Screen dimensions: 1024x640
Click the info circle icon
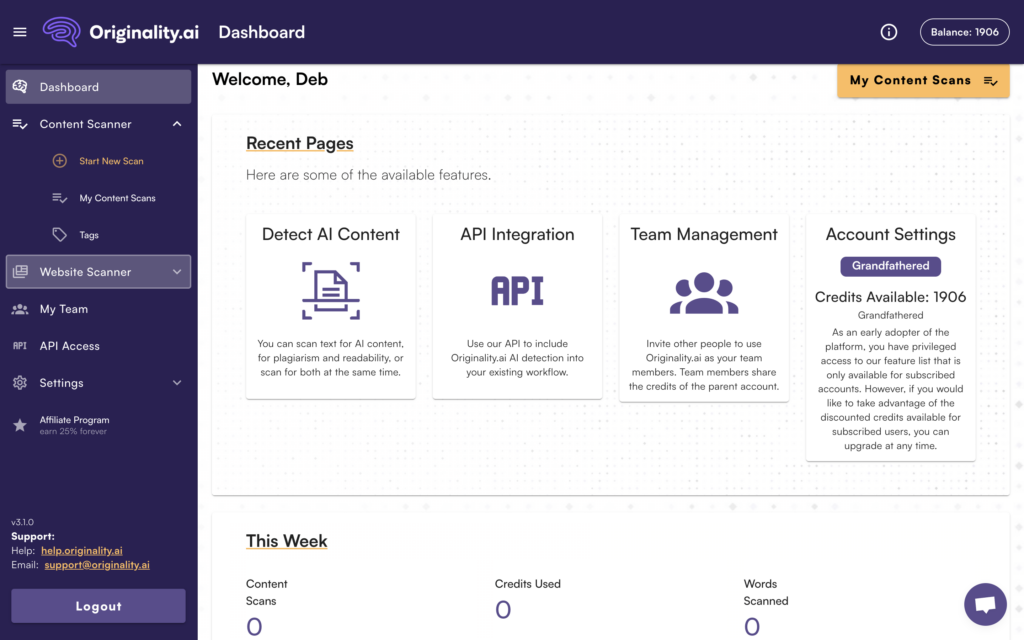point(888,32)
